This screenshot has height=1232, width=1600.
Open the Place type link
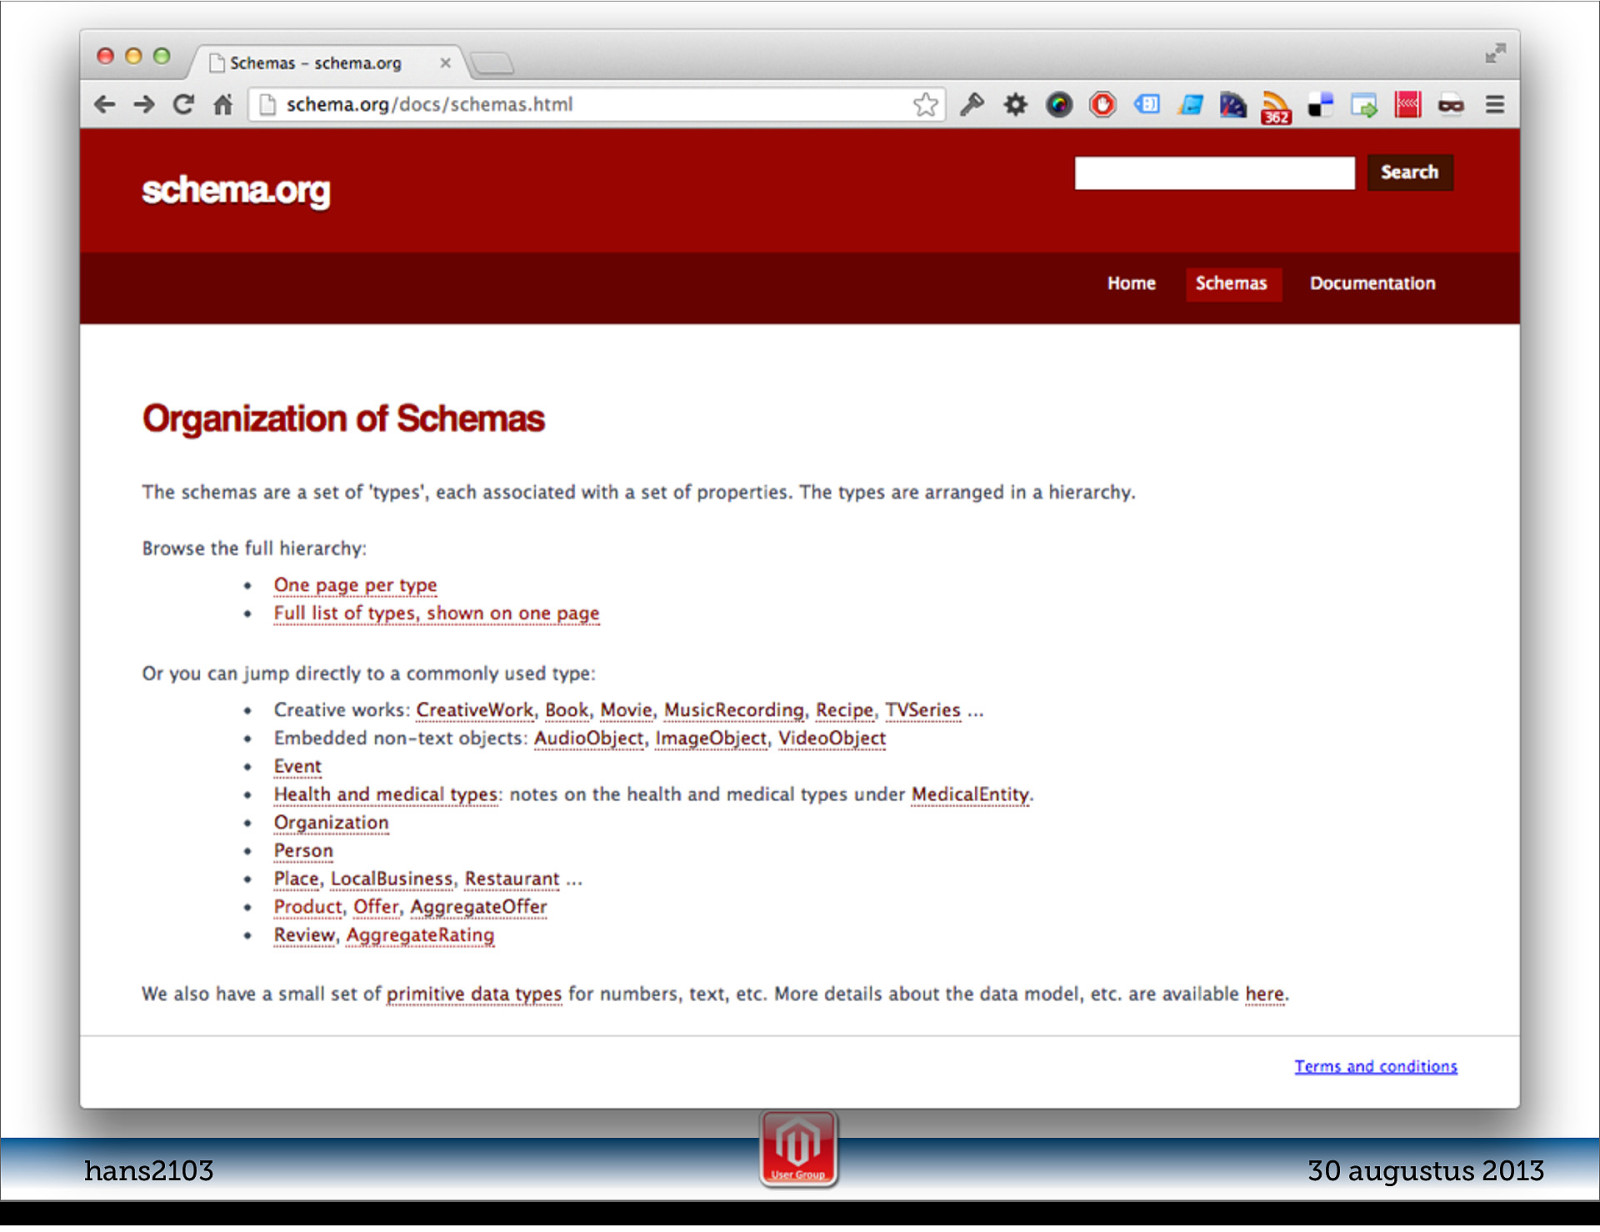(x=296, y=878)
